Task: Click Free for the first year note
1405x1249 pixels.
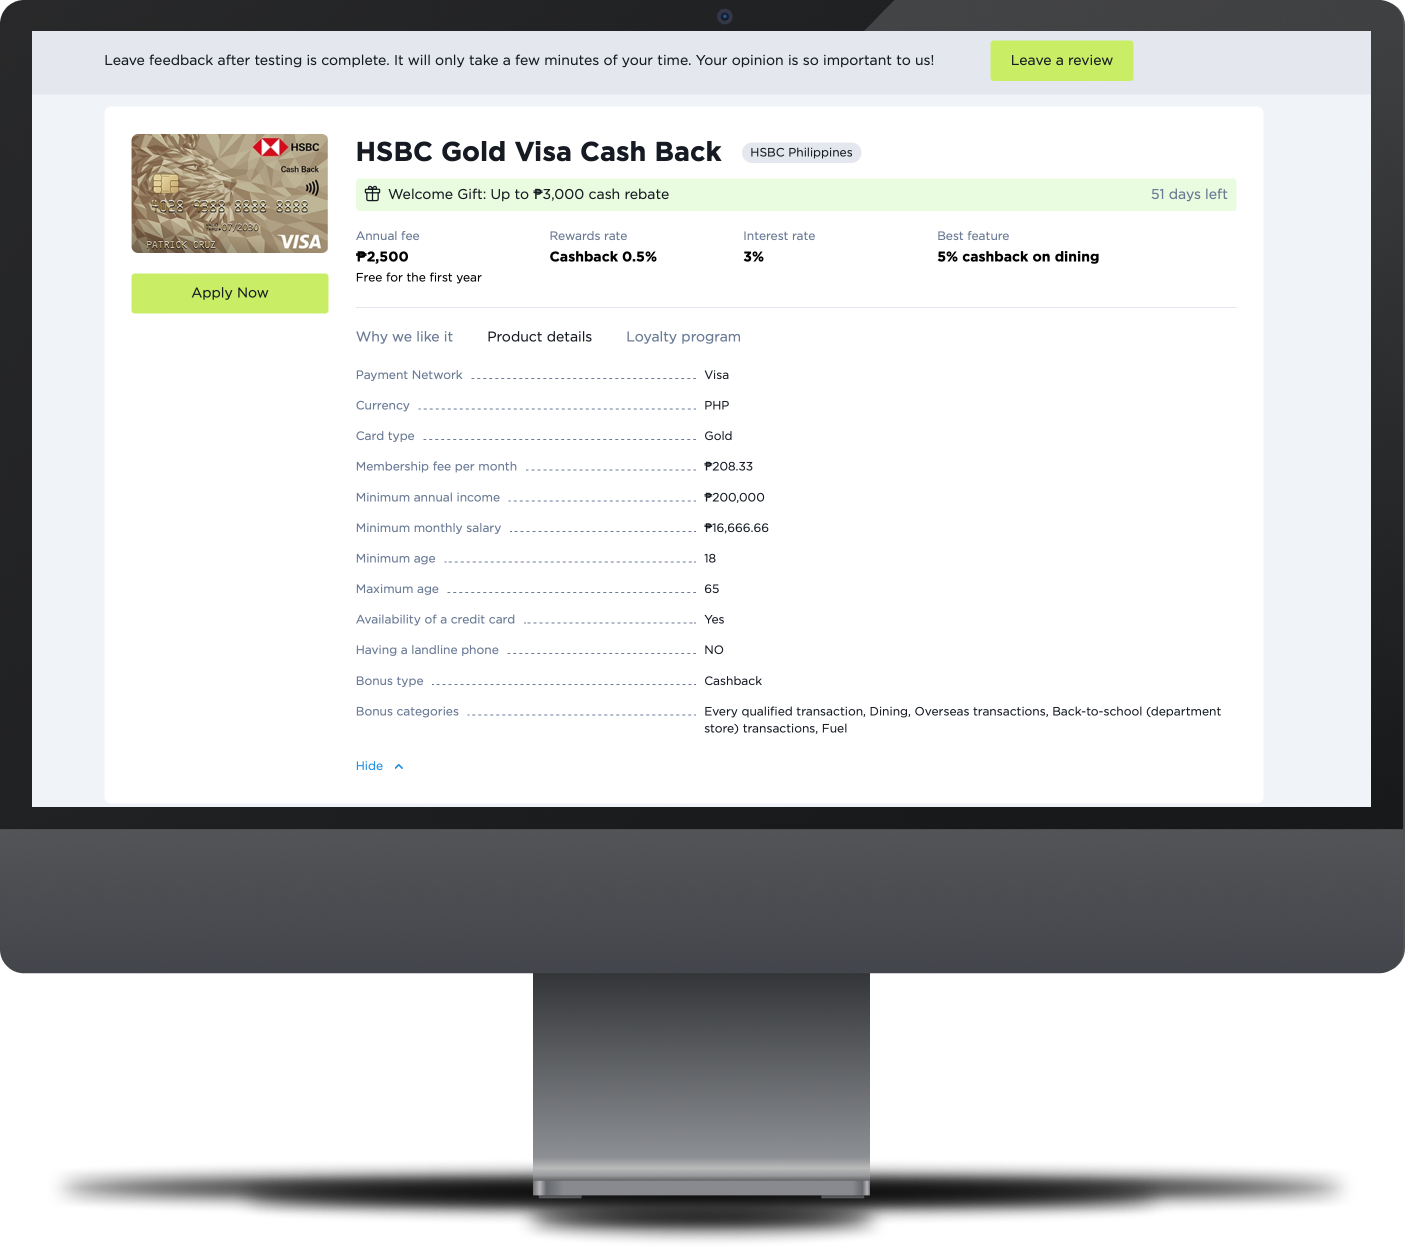Action: point(419,278)
